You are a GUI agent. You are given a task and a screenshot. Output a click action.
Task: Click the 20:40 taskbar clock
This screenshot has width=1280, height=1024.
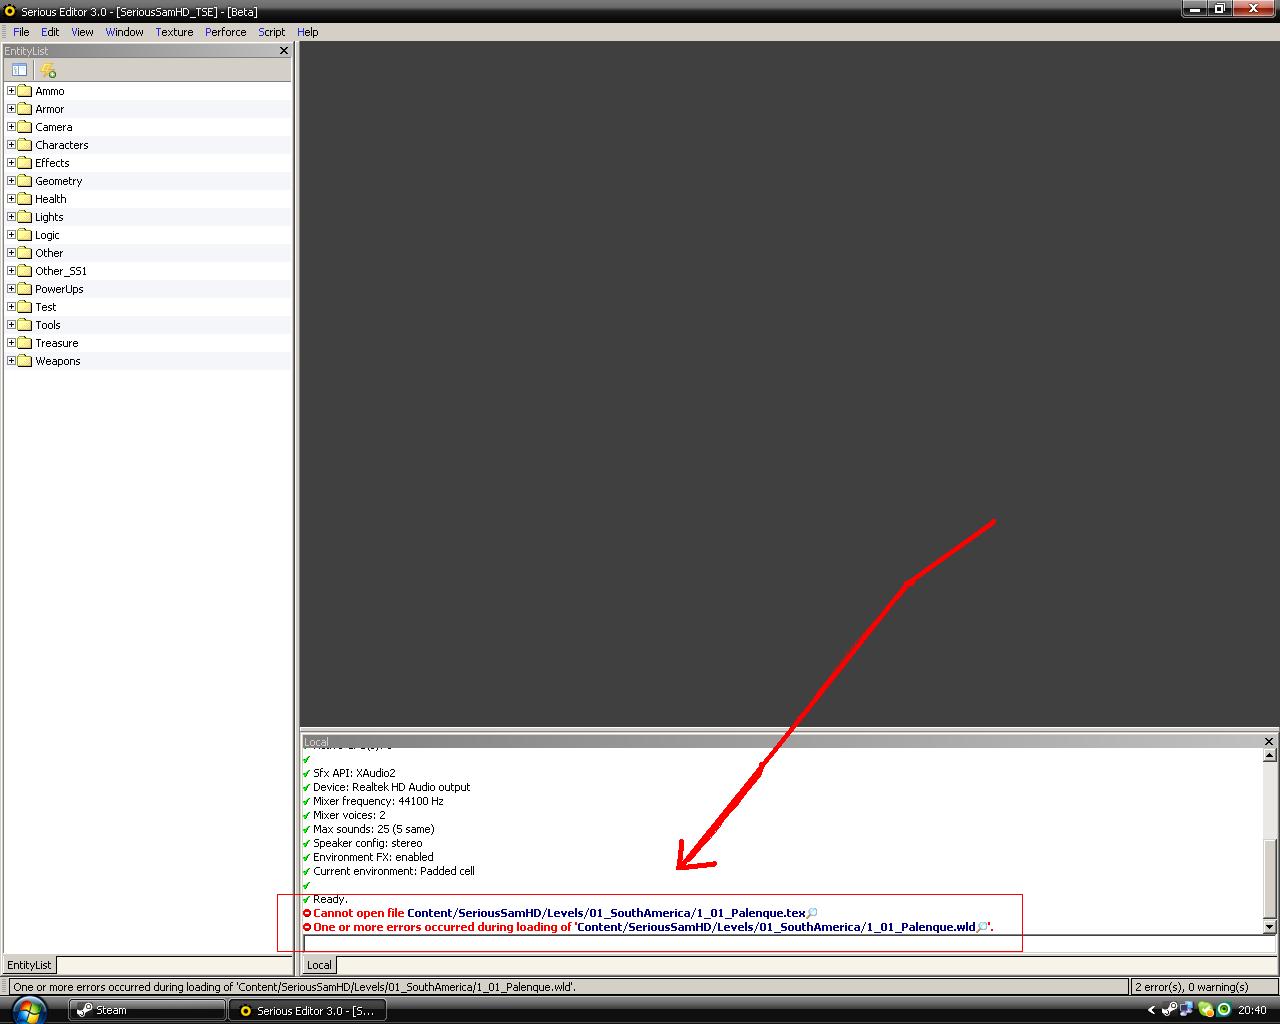point(1252,1010)
